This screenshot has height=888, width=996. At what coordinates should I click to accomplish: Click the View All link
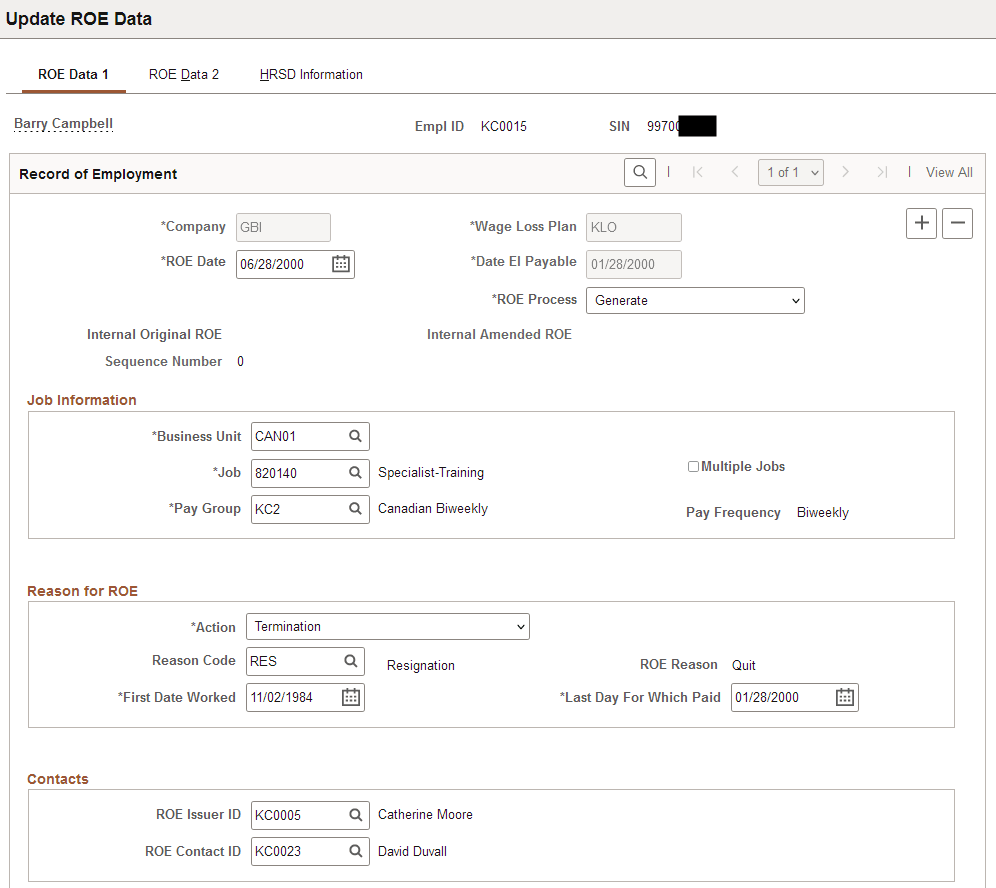949,172
